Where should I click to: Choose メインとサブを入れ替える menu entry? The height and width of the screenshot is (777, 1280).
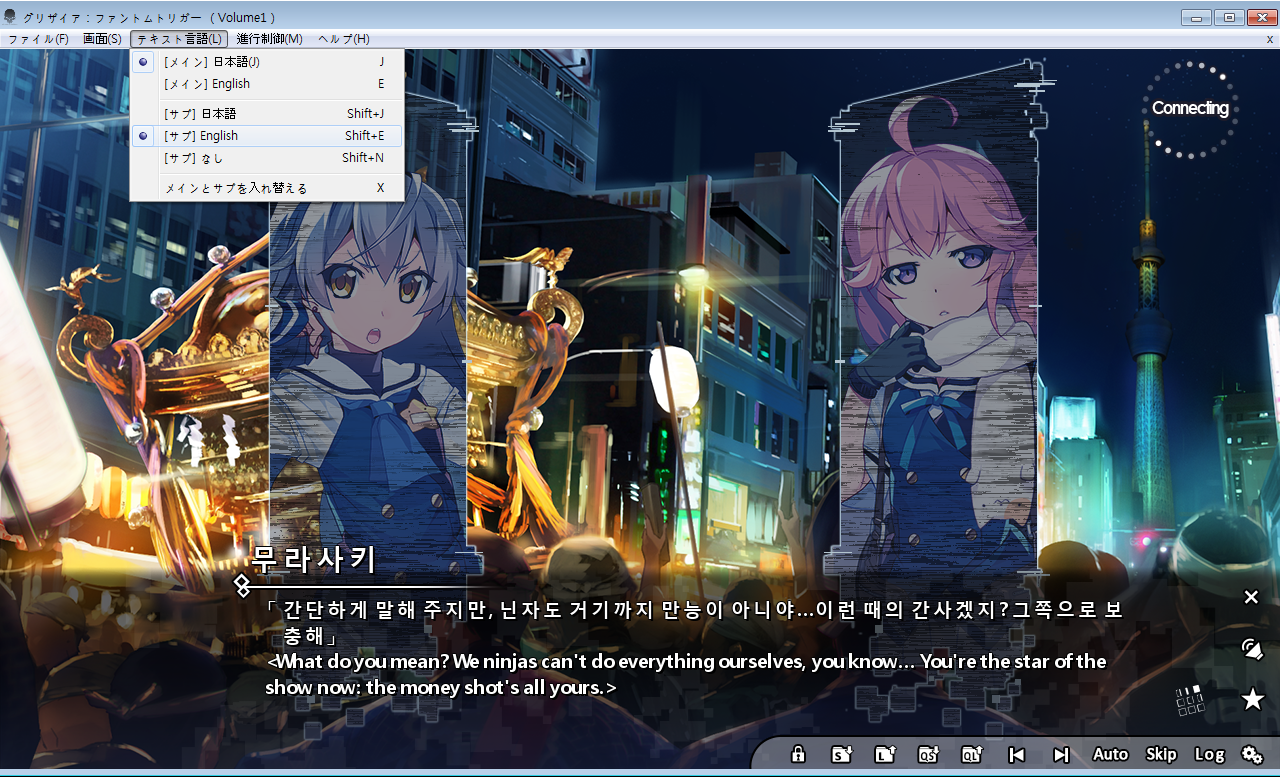pyautogui.click(x=267, y=188)
